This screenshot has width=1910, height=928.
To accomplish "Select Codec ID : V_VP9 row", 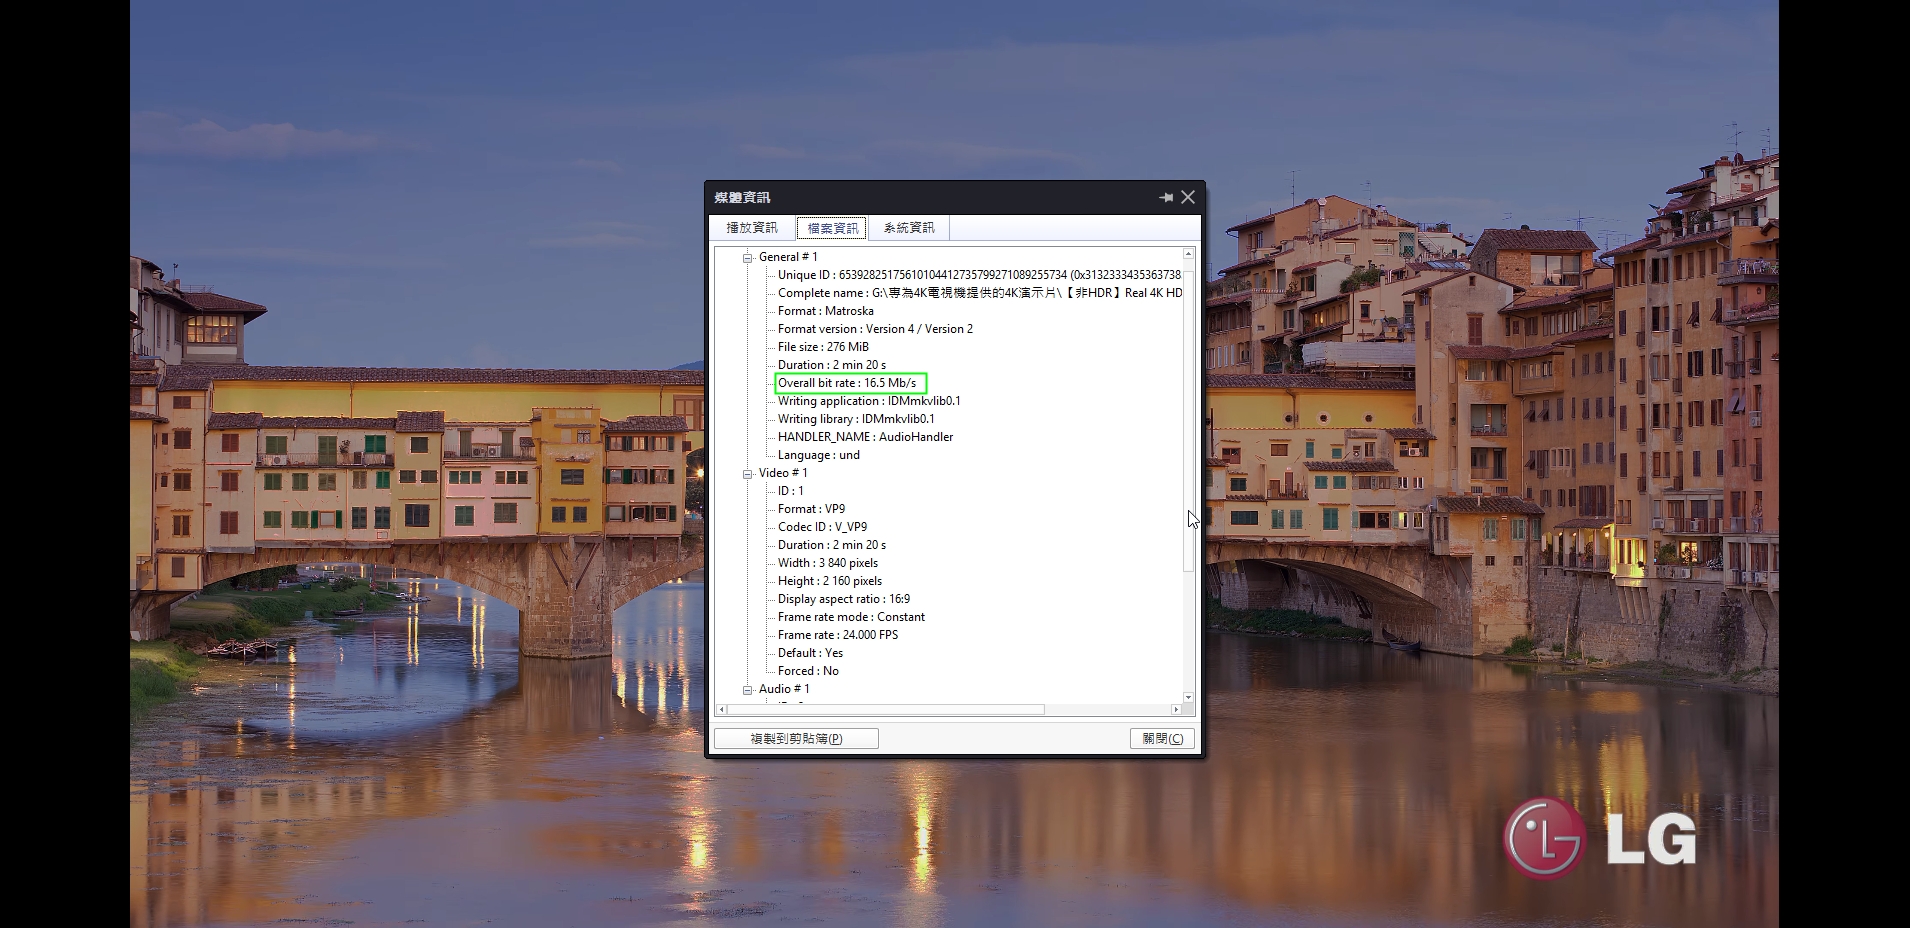I will (823, 527).
